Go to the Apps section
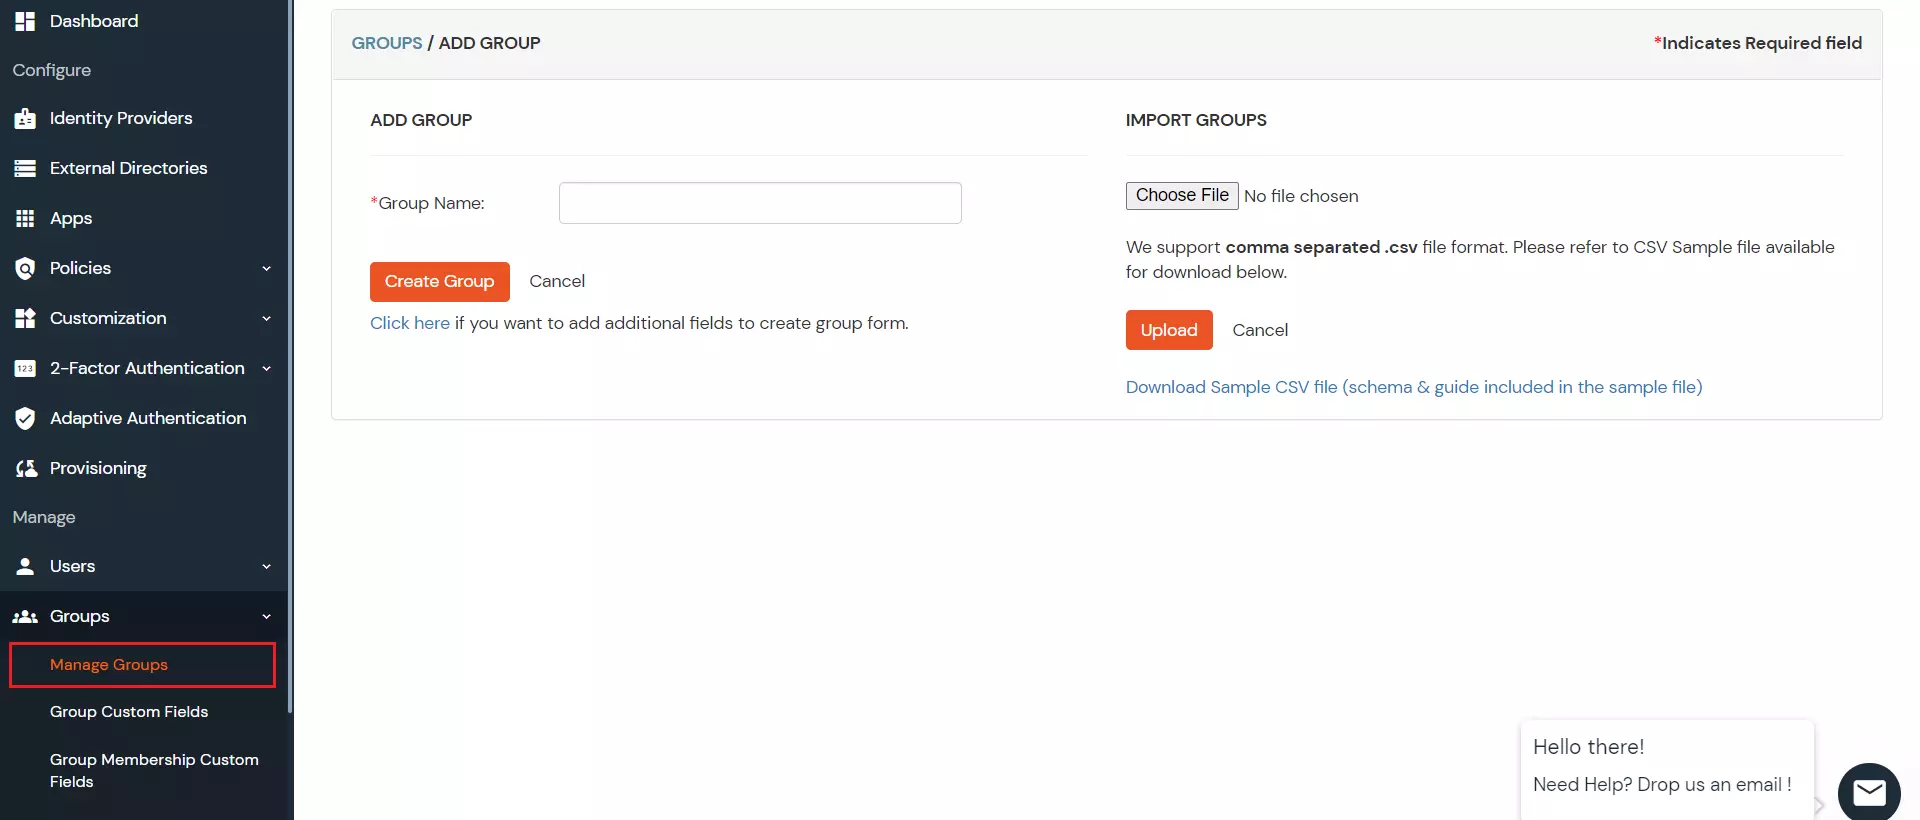Image resolution: width=1920 pixels, height=820 pixels. tap(71, 218)
